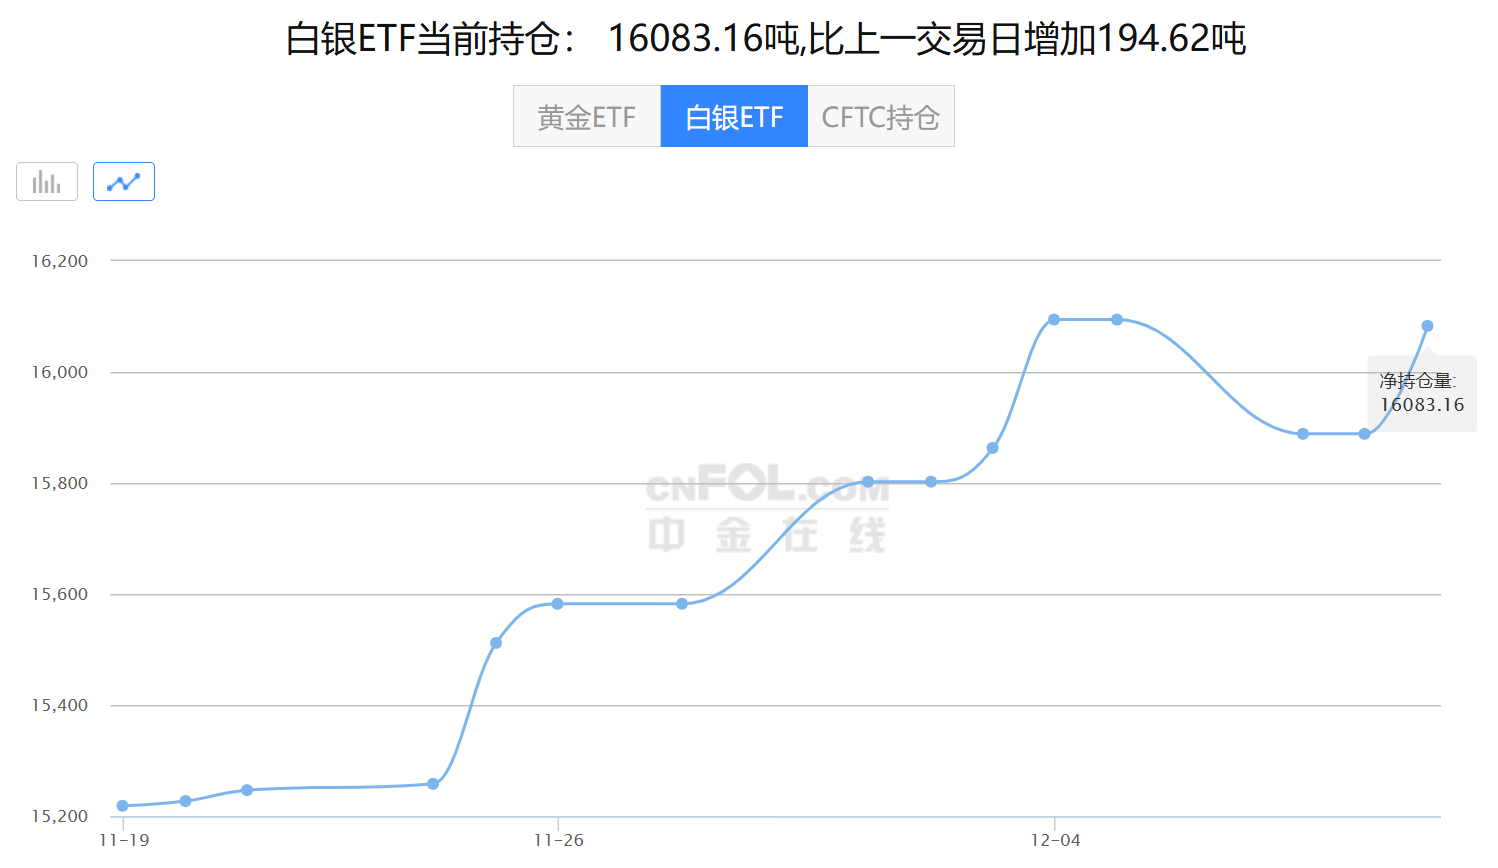
Task: Click the mid-rise data point just before 11-26
Action: (496, 643)
